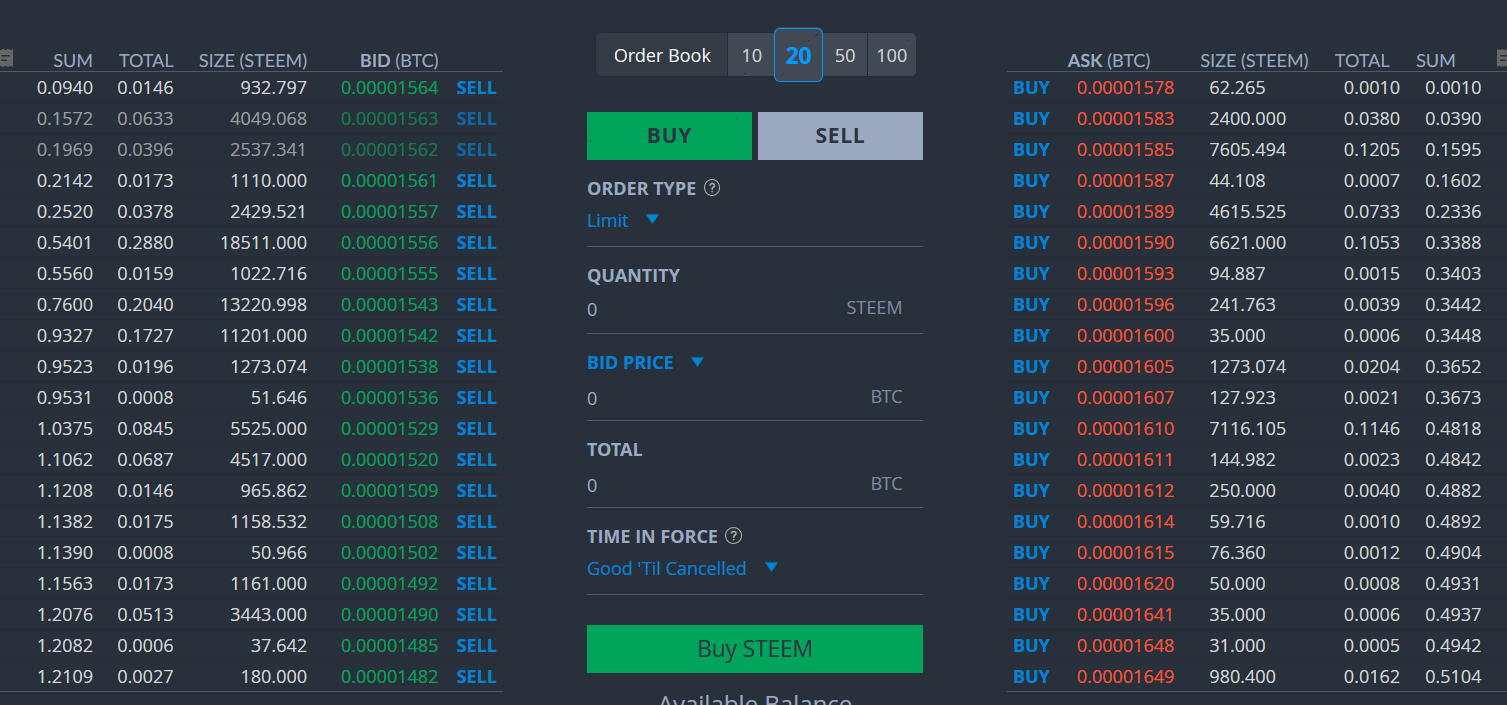Show 50 rows in order book
This screenshot has height=705, width=1507.
(x=845, y=55)
